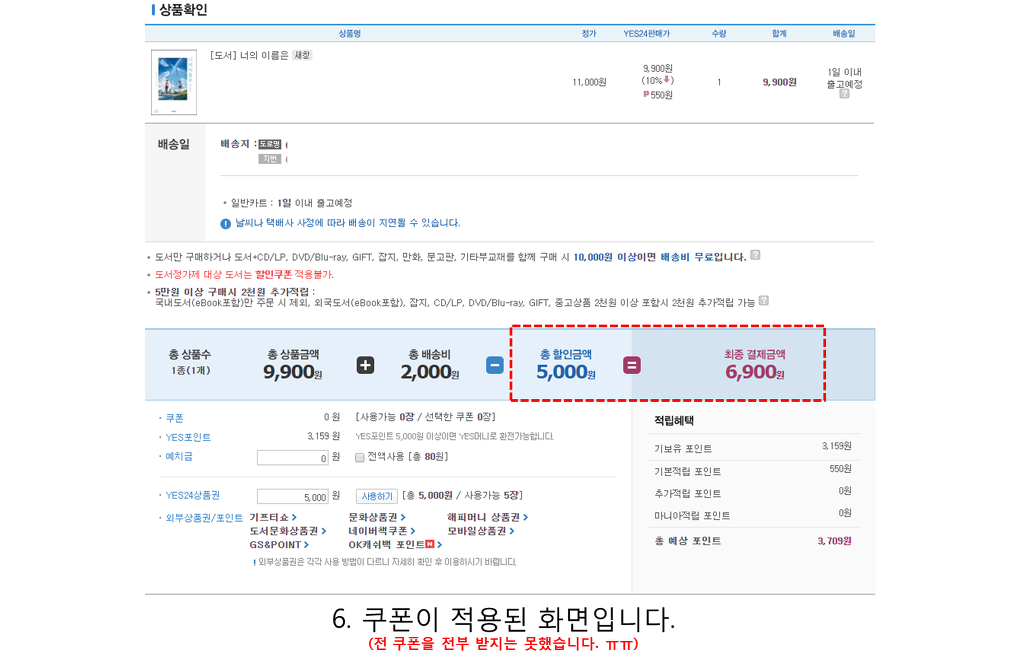1024x658 pixels.
Task: Click the blue minus icon before 총 할인금액
Action: 495,366
